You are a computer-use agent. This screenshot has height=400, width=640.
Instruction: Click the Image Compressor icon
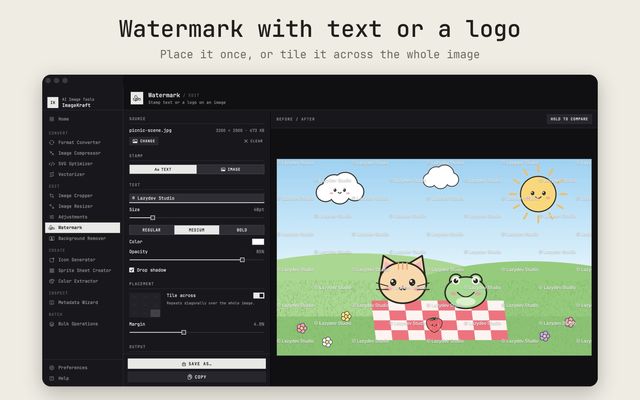tap(52, 153)
